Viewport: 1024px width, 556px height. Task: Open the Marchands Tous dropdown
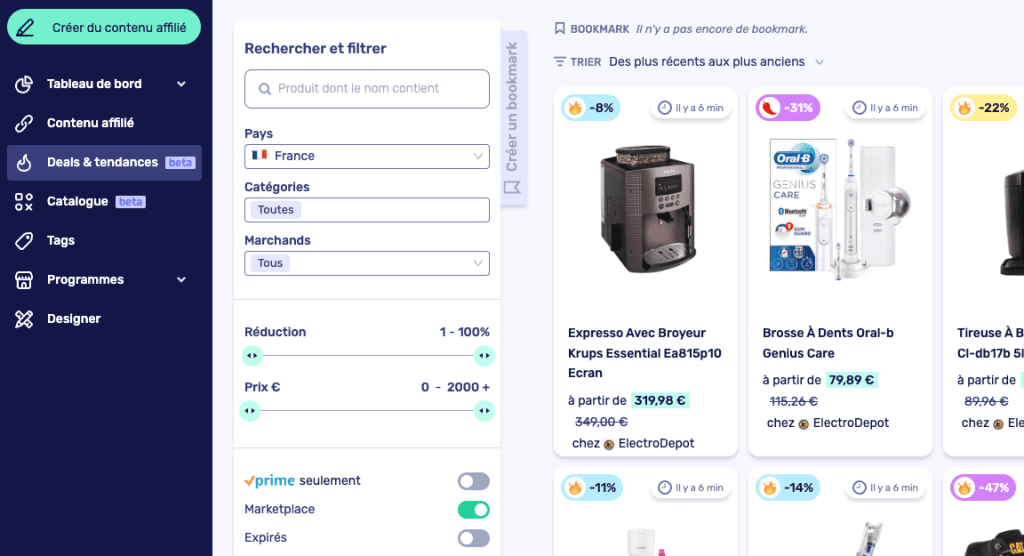coord(367,263)
